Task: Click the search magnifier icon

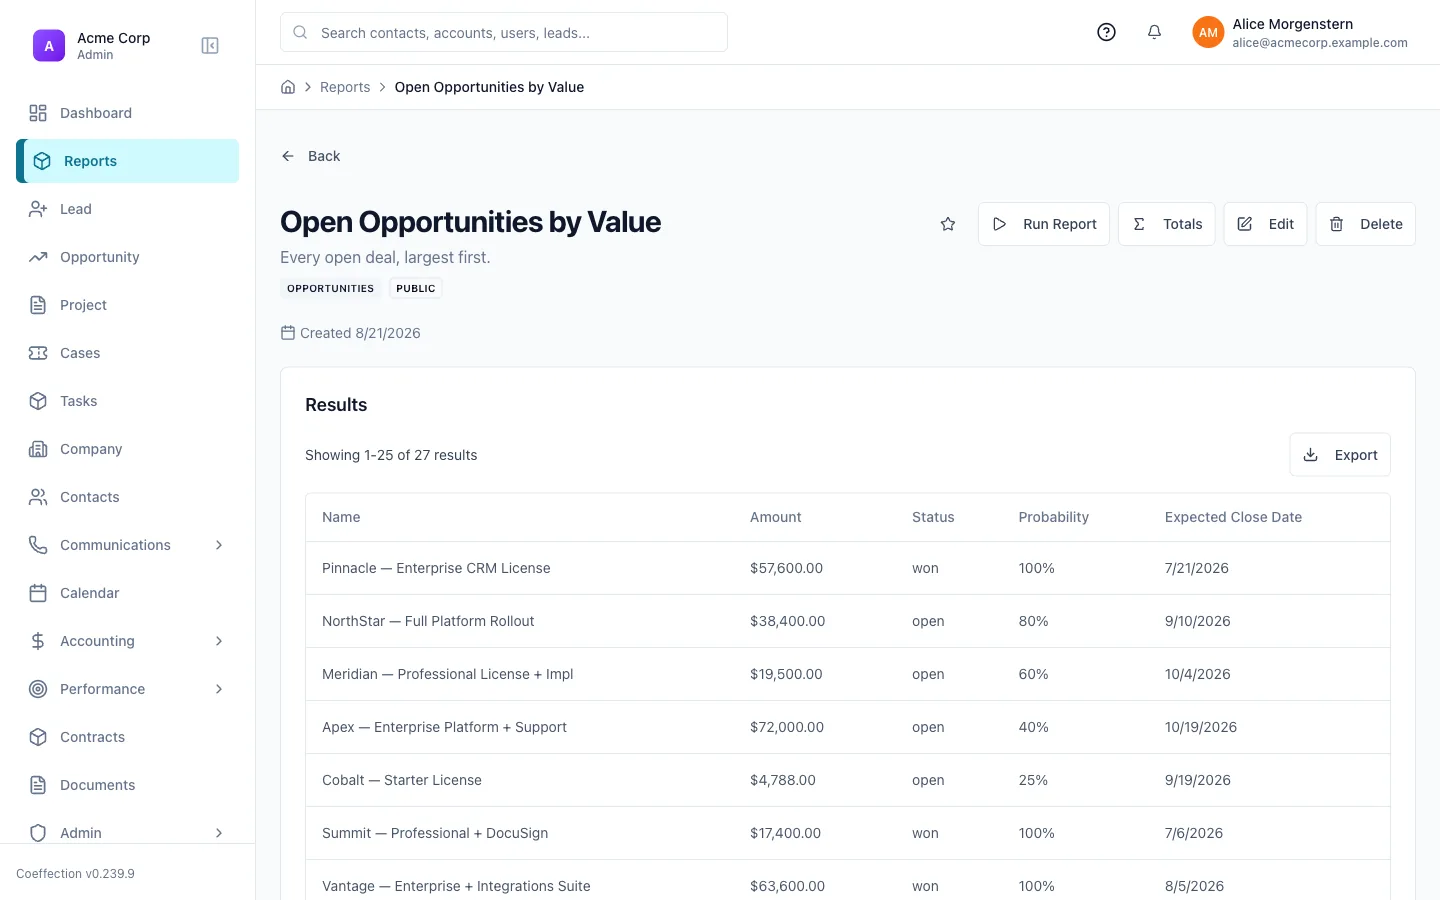Action: pyautogui.click(x=300, y=32)
